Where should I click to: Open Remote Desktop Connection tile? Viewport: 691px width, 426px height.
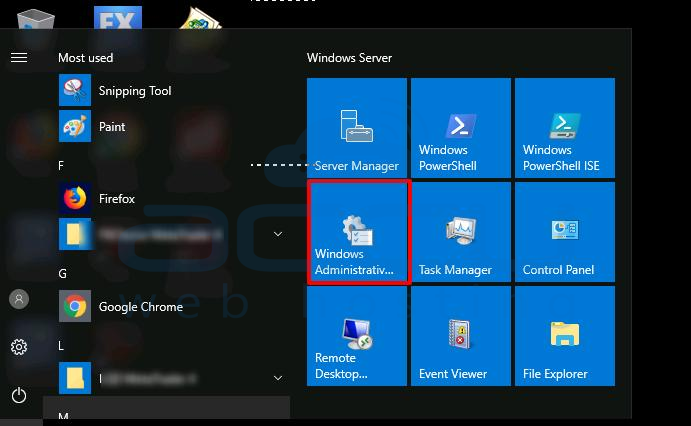click(357, 336)
